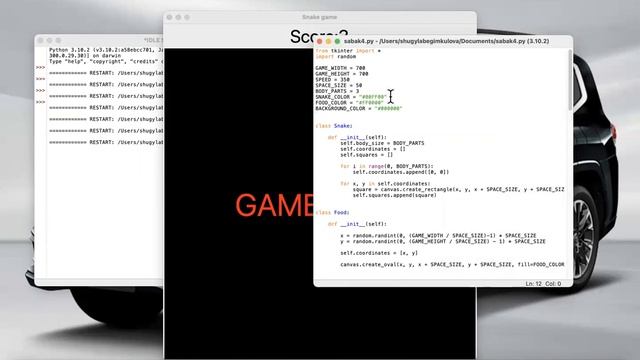Click the 'SPEED = 350' line
This screenshot has height=360, width=640.
pos(332,80)
